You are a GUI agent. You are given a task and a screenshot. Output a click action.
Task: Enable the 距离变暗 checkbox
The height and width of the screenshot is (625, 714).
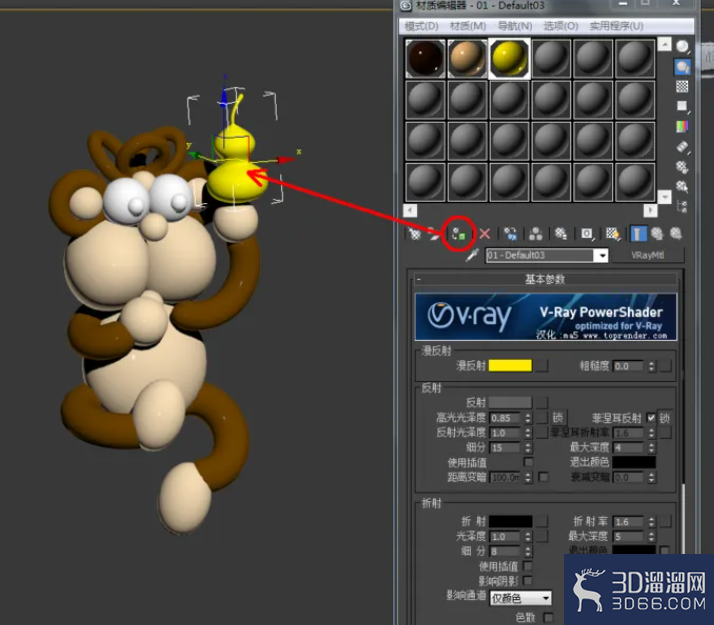[x=543, y=477]
